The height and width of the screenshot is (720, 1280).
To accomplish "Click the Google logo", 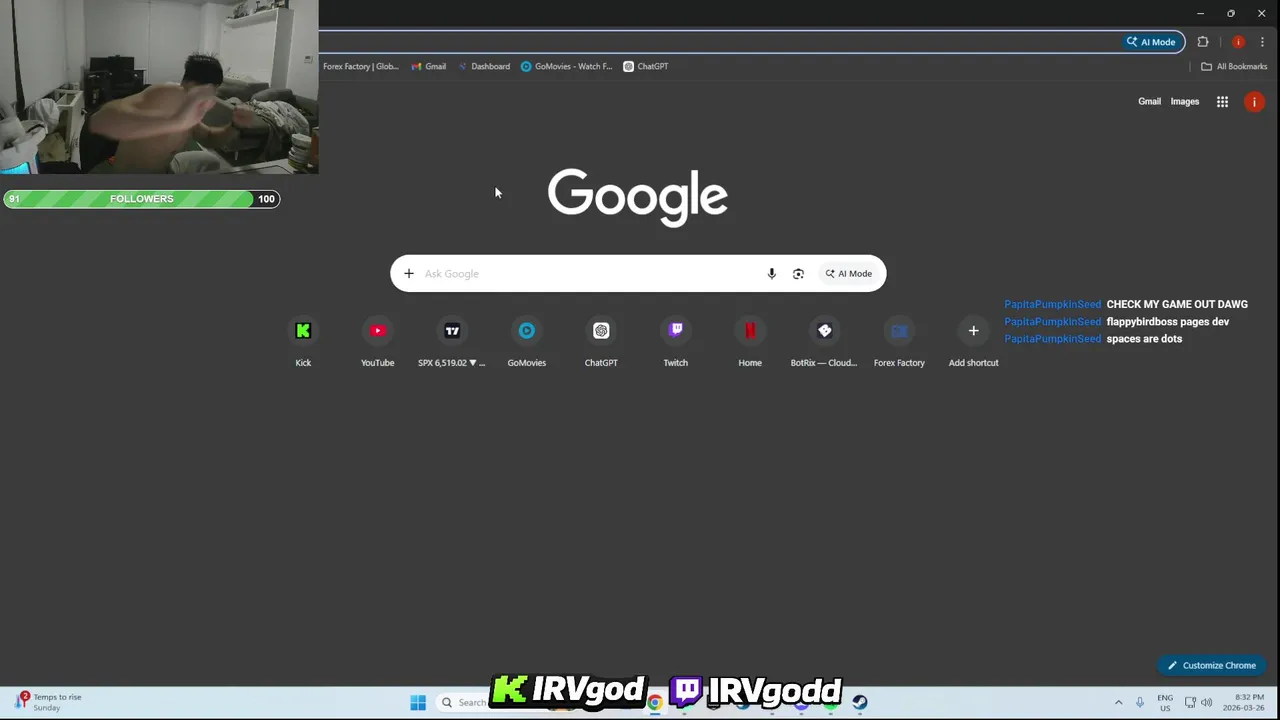I will pos(638,197).
